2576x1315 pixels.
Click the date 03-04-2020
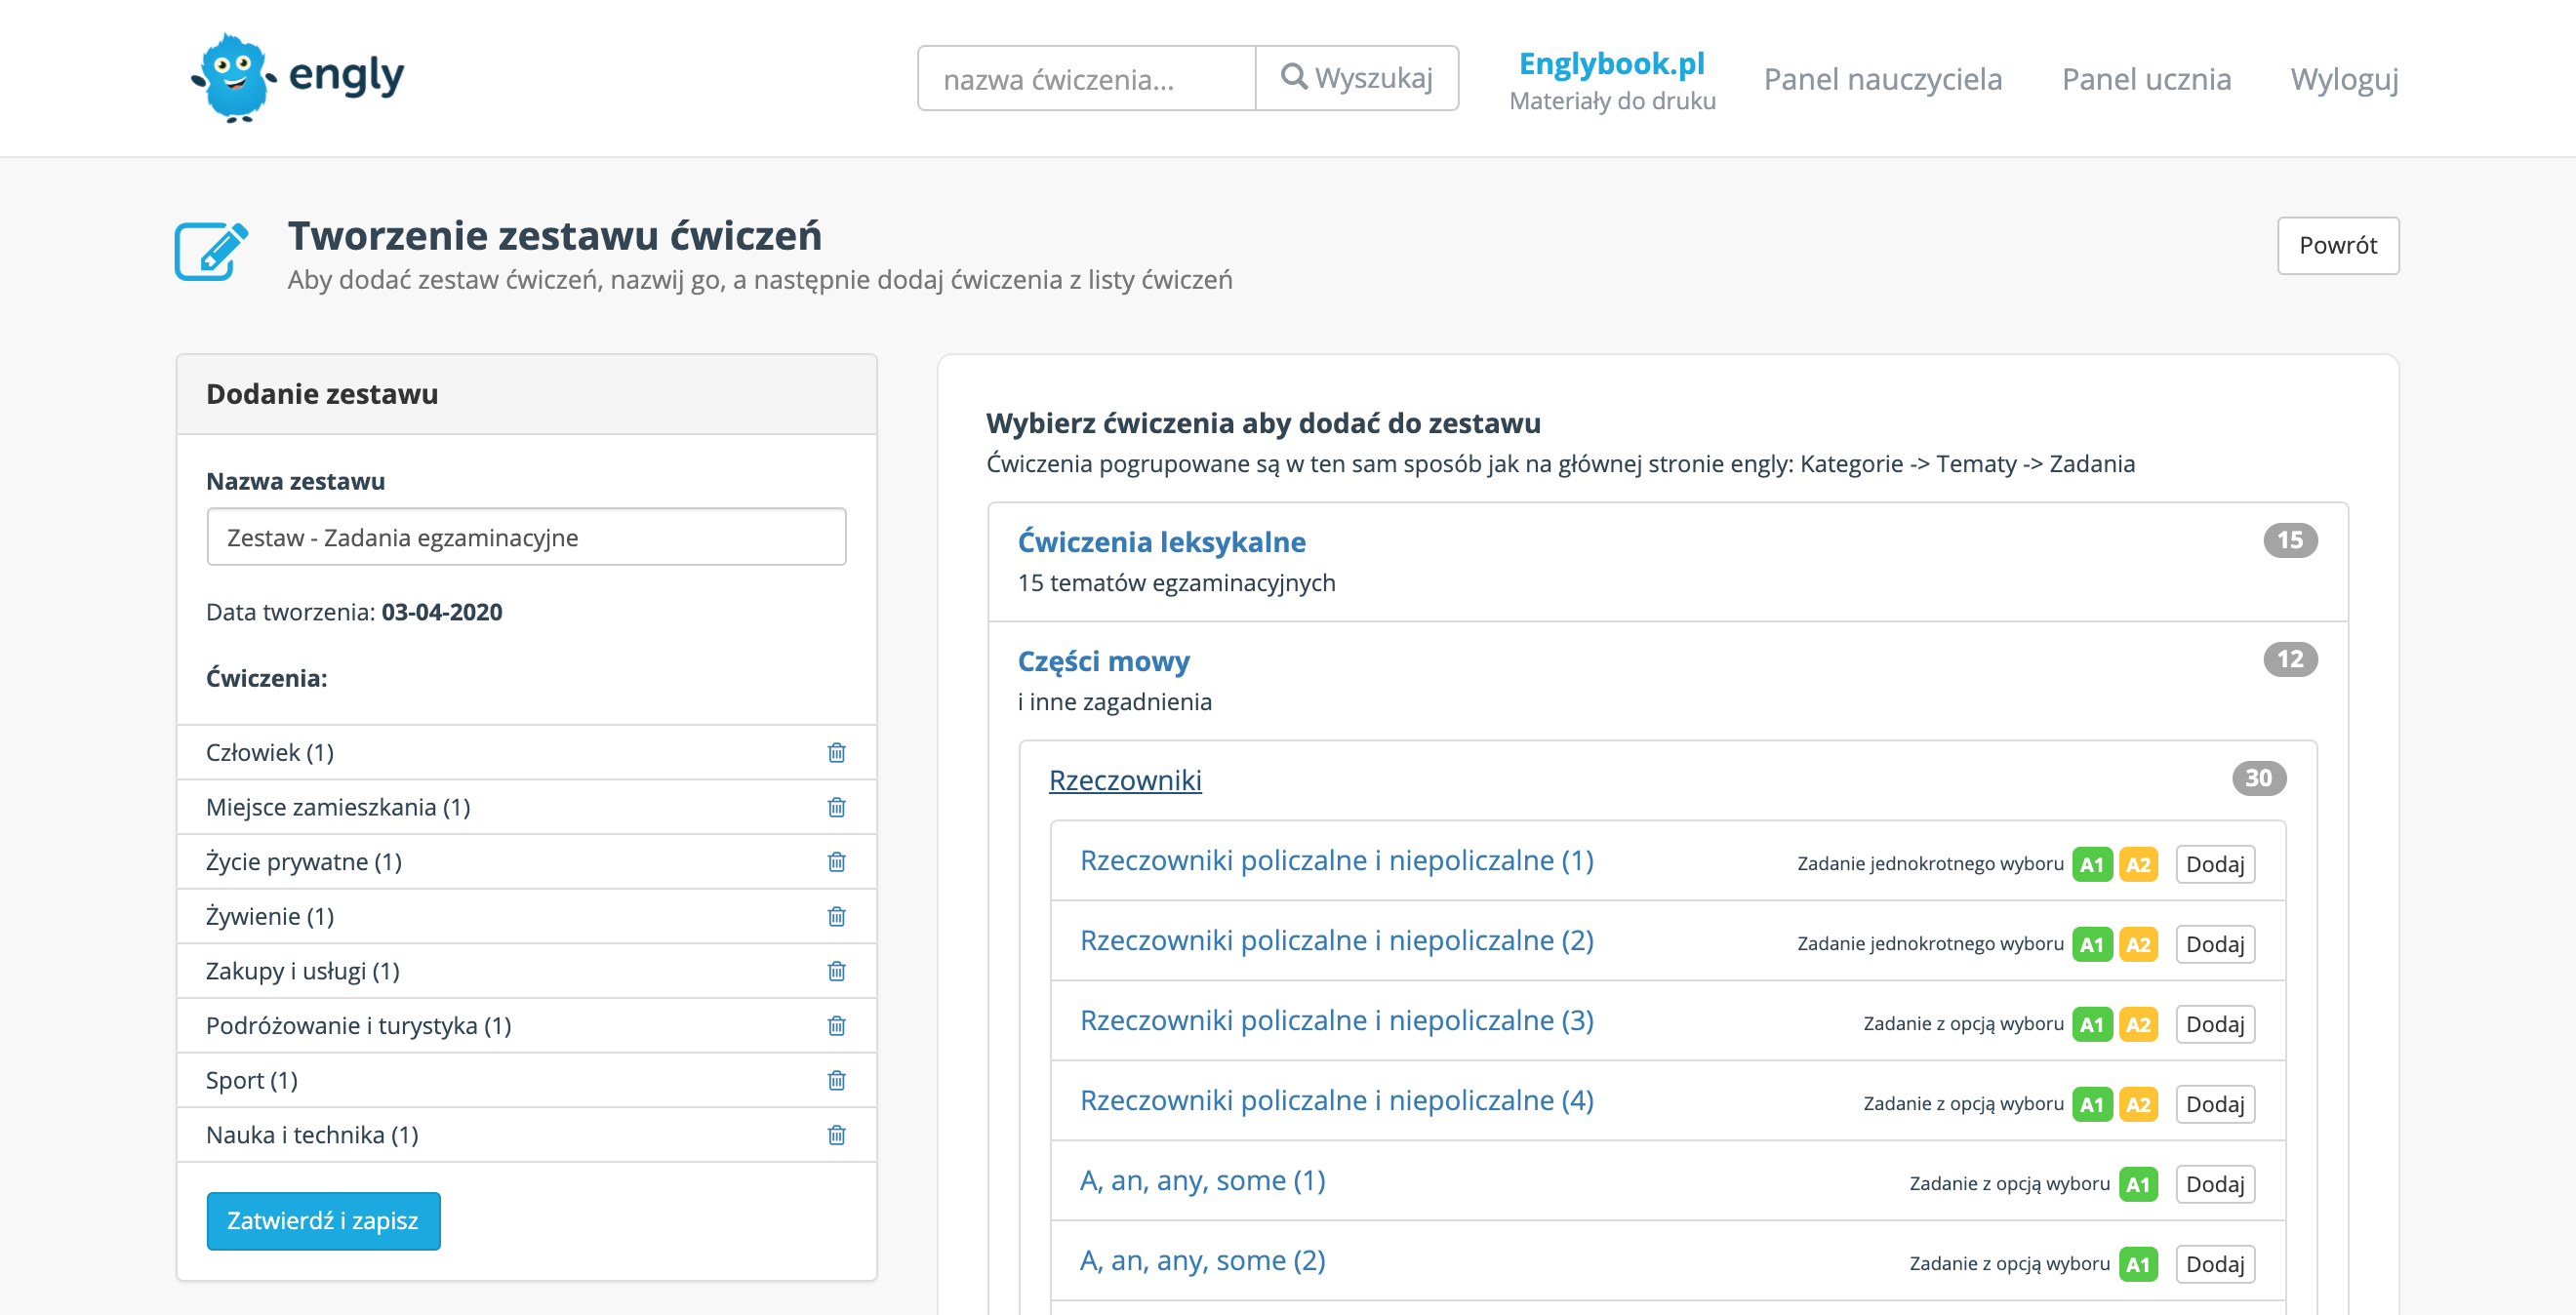[x=442, y=612]
